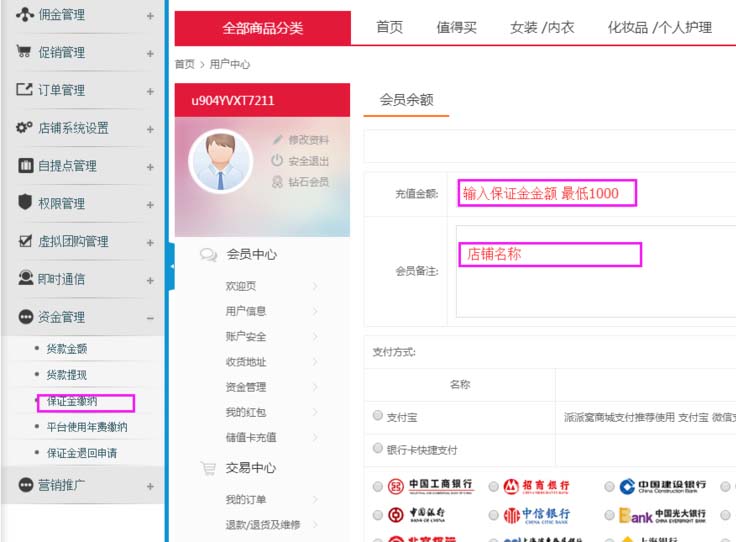736x542 pixels.
Task: Expand 虚拟团购管理 with its plus sign
Action: coord(150,243)
